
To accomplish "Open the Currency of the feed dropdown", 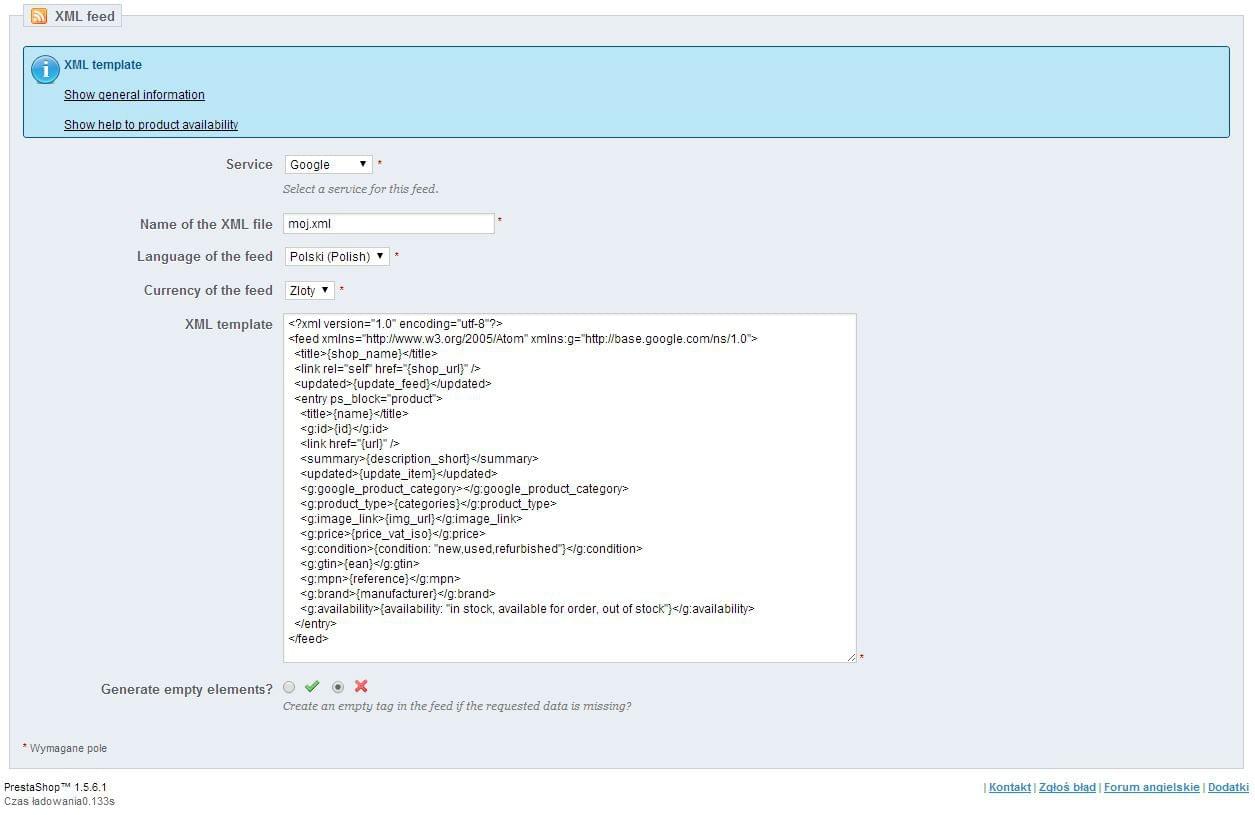I will (309, 291).
